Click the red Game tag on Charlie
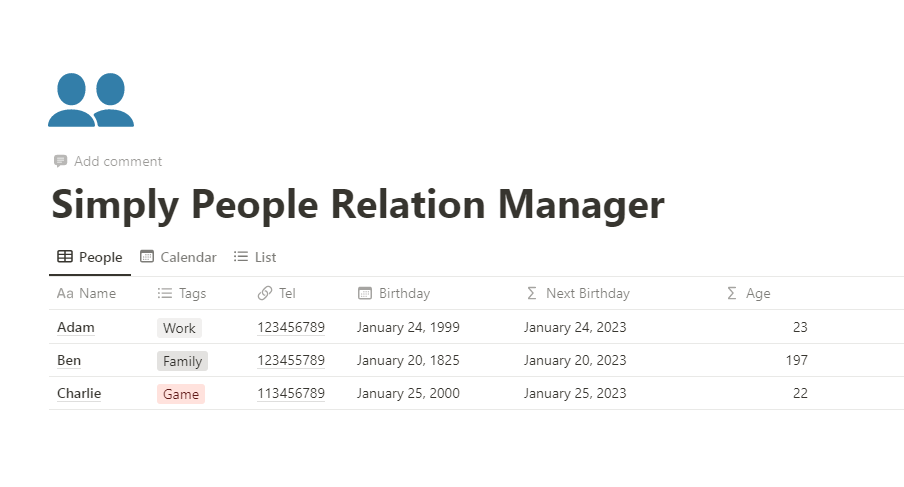Screen dimensions: 904x487 click(x=181, y=394)
